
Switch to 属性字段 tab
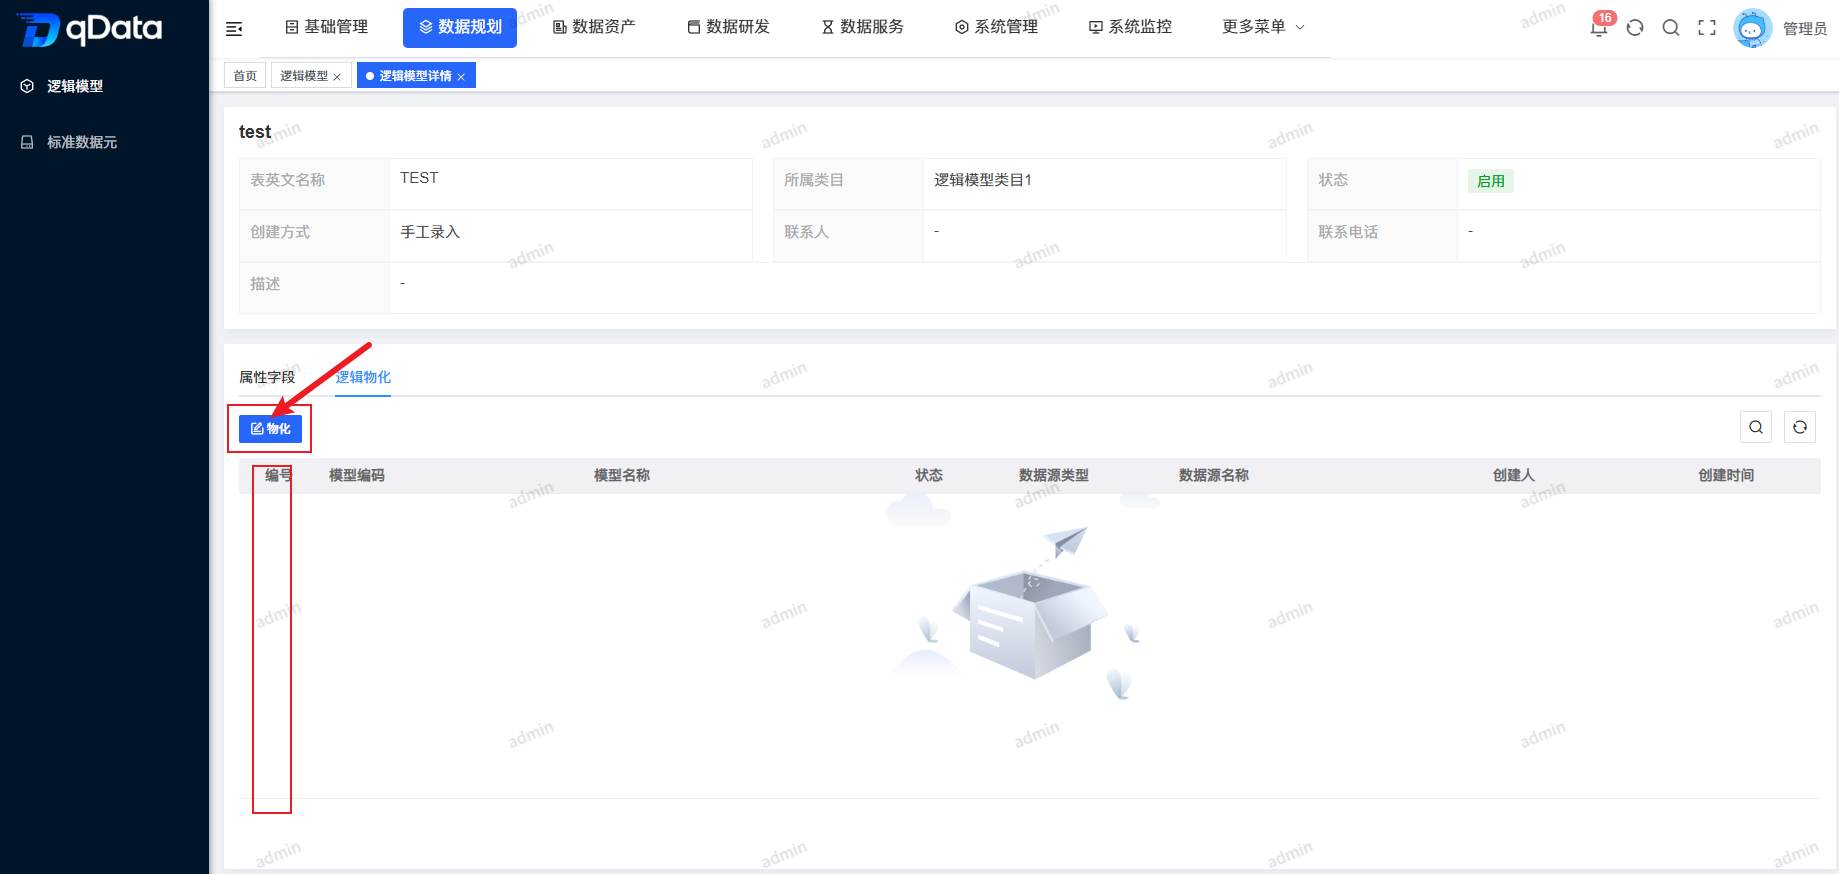point(267,377)
